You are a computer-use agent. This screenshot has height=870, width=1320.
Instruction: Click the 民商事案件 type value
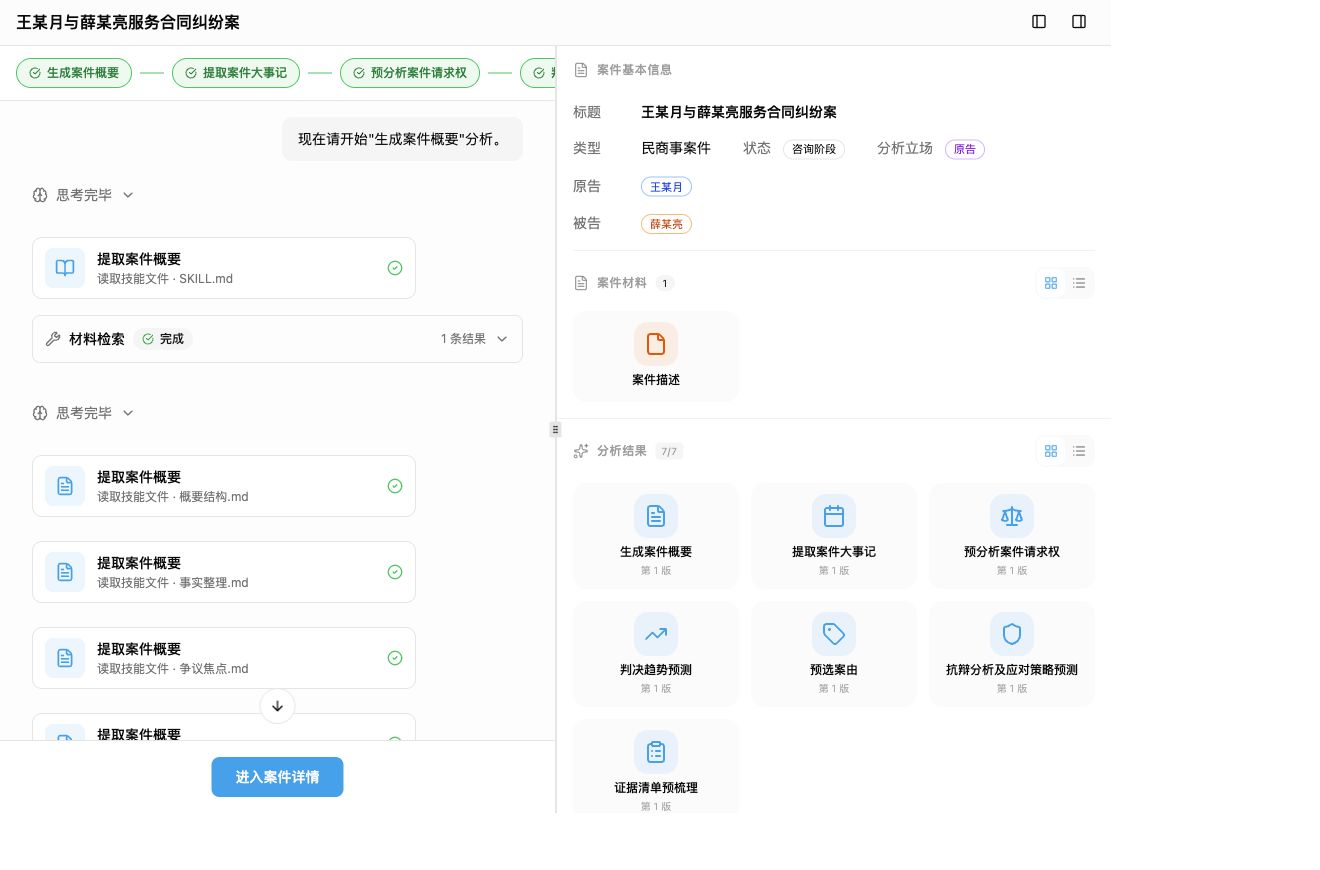click(x=676, y=148)
